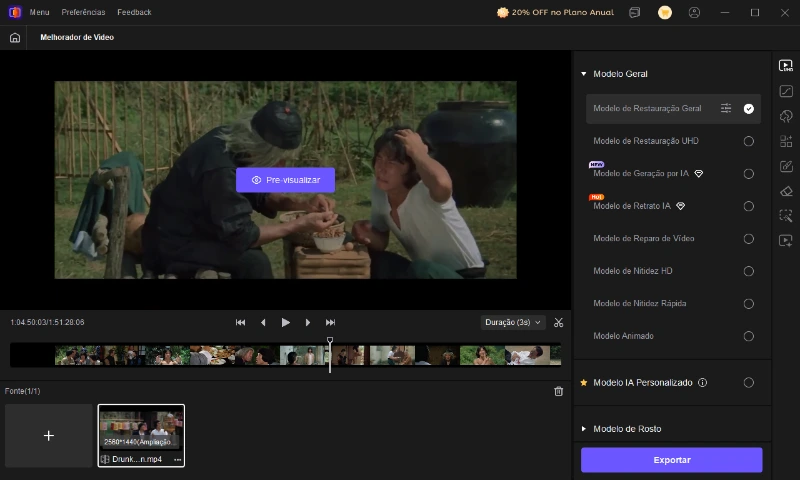
Task: Open the Menu item
Action: (x=39, y=12)
